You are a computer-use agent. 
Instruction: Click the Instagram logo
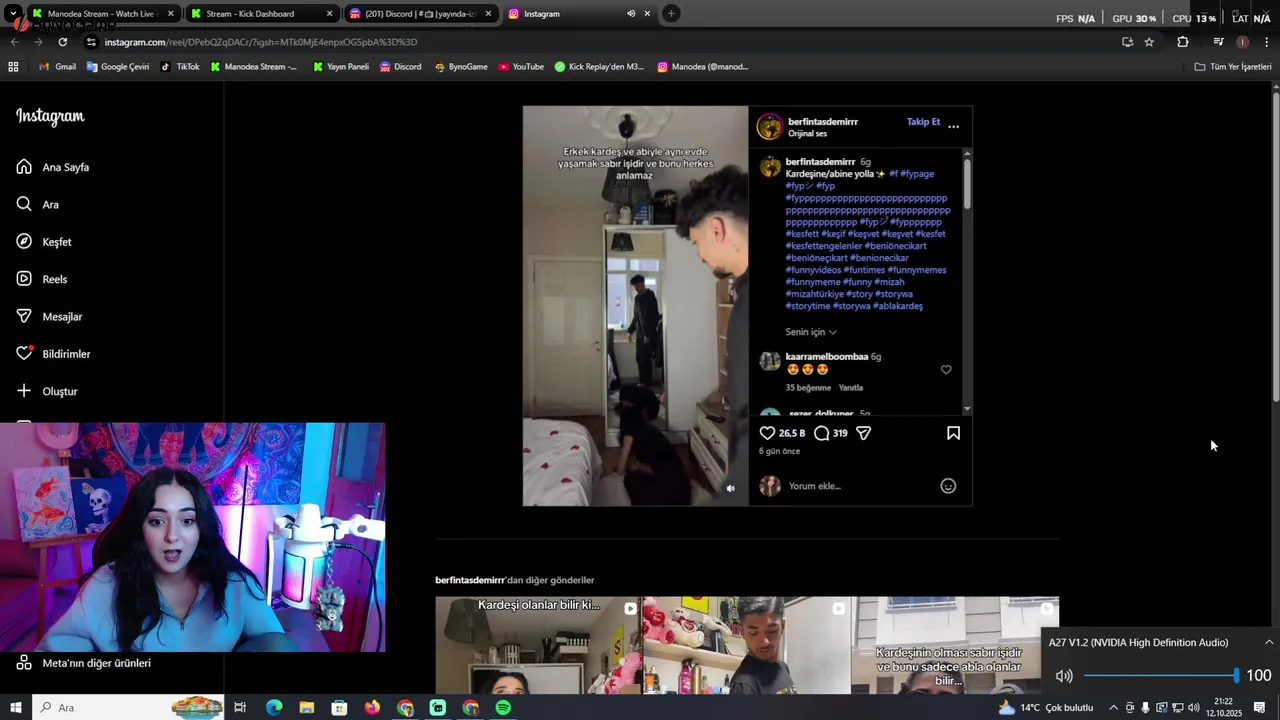coord(50,116)
